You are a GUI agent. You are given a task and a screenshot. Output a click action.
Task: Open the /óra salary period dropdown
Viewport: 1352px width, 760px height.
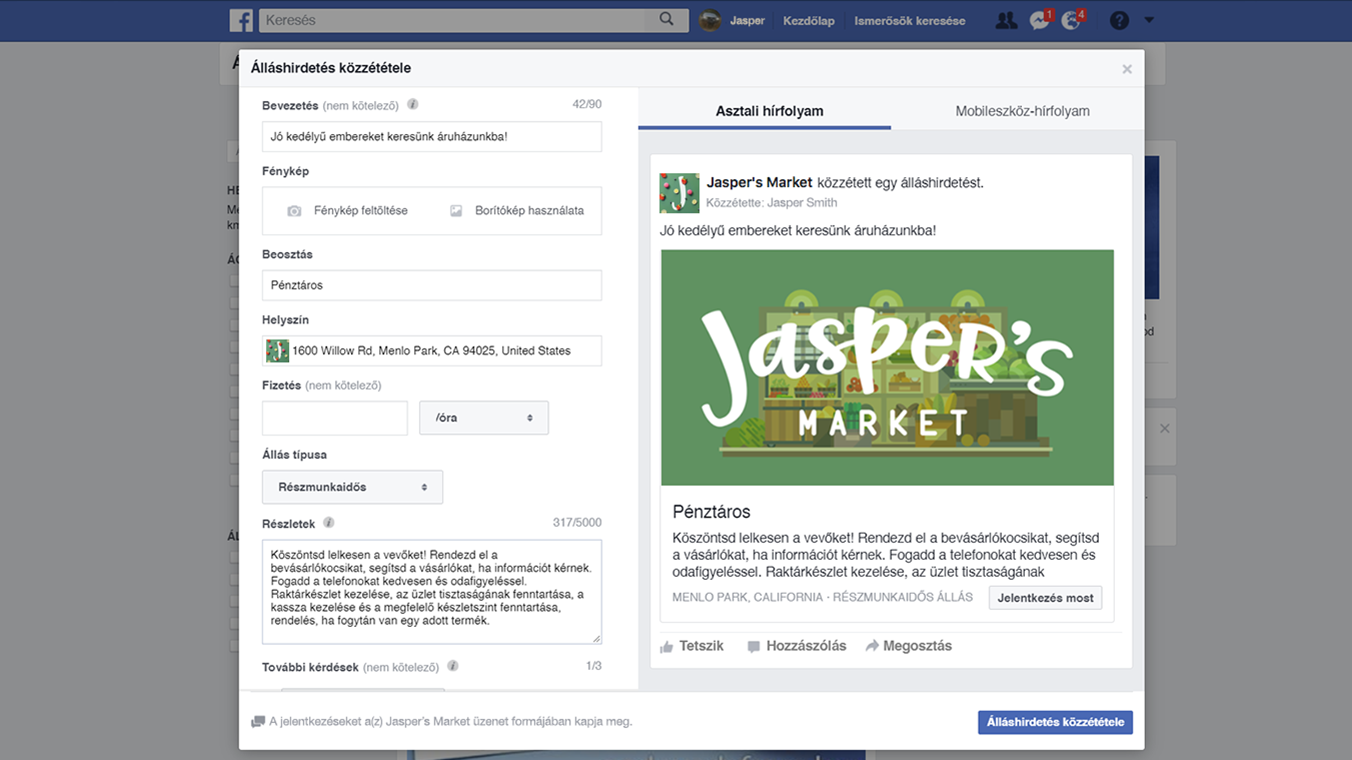(484, 418)
